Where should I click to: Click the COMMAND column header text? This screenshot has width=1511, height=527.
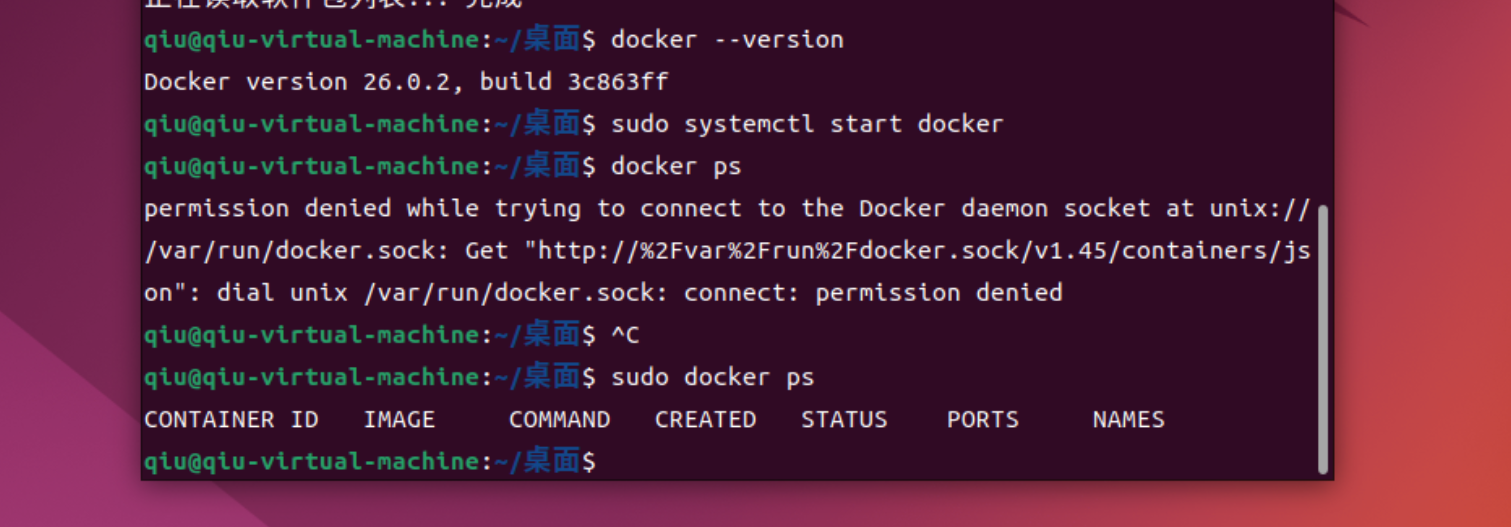click(559, 420)
